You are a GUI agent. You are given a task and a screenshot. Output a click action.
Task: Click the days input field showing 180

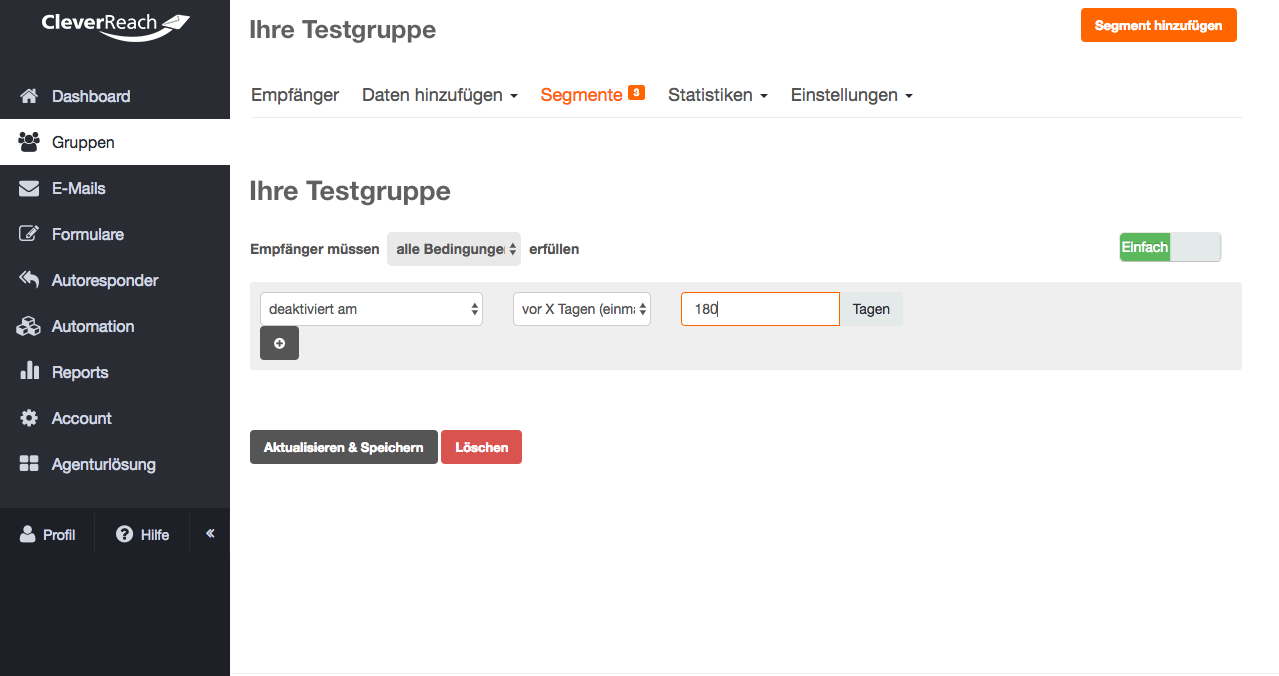(x=760, y=309)
